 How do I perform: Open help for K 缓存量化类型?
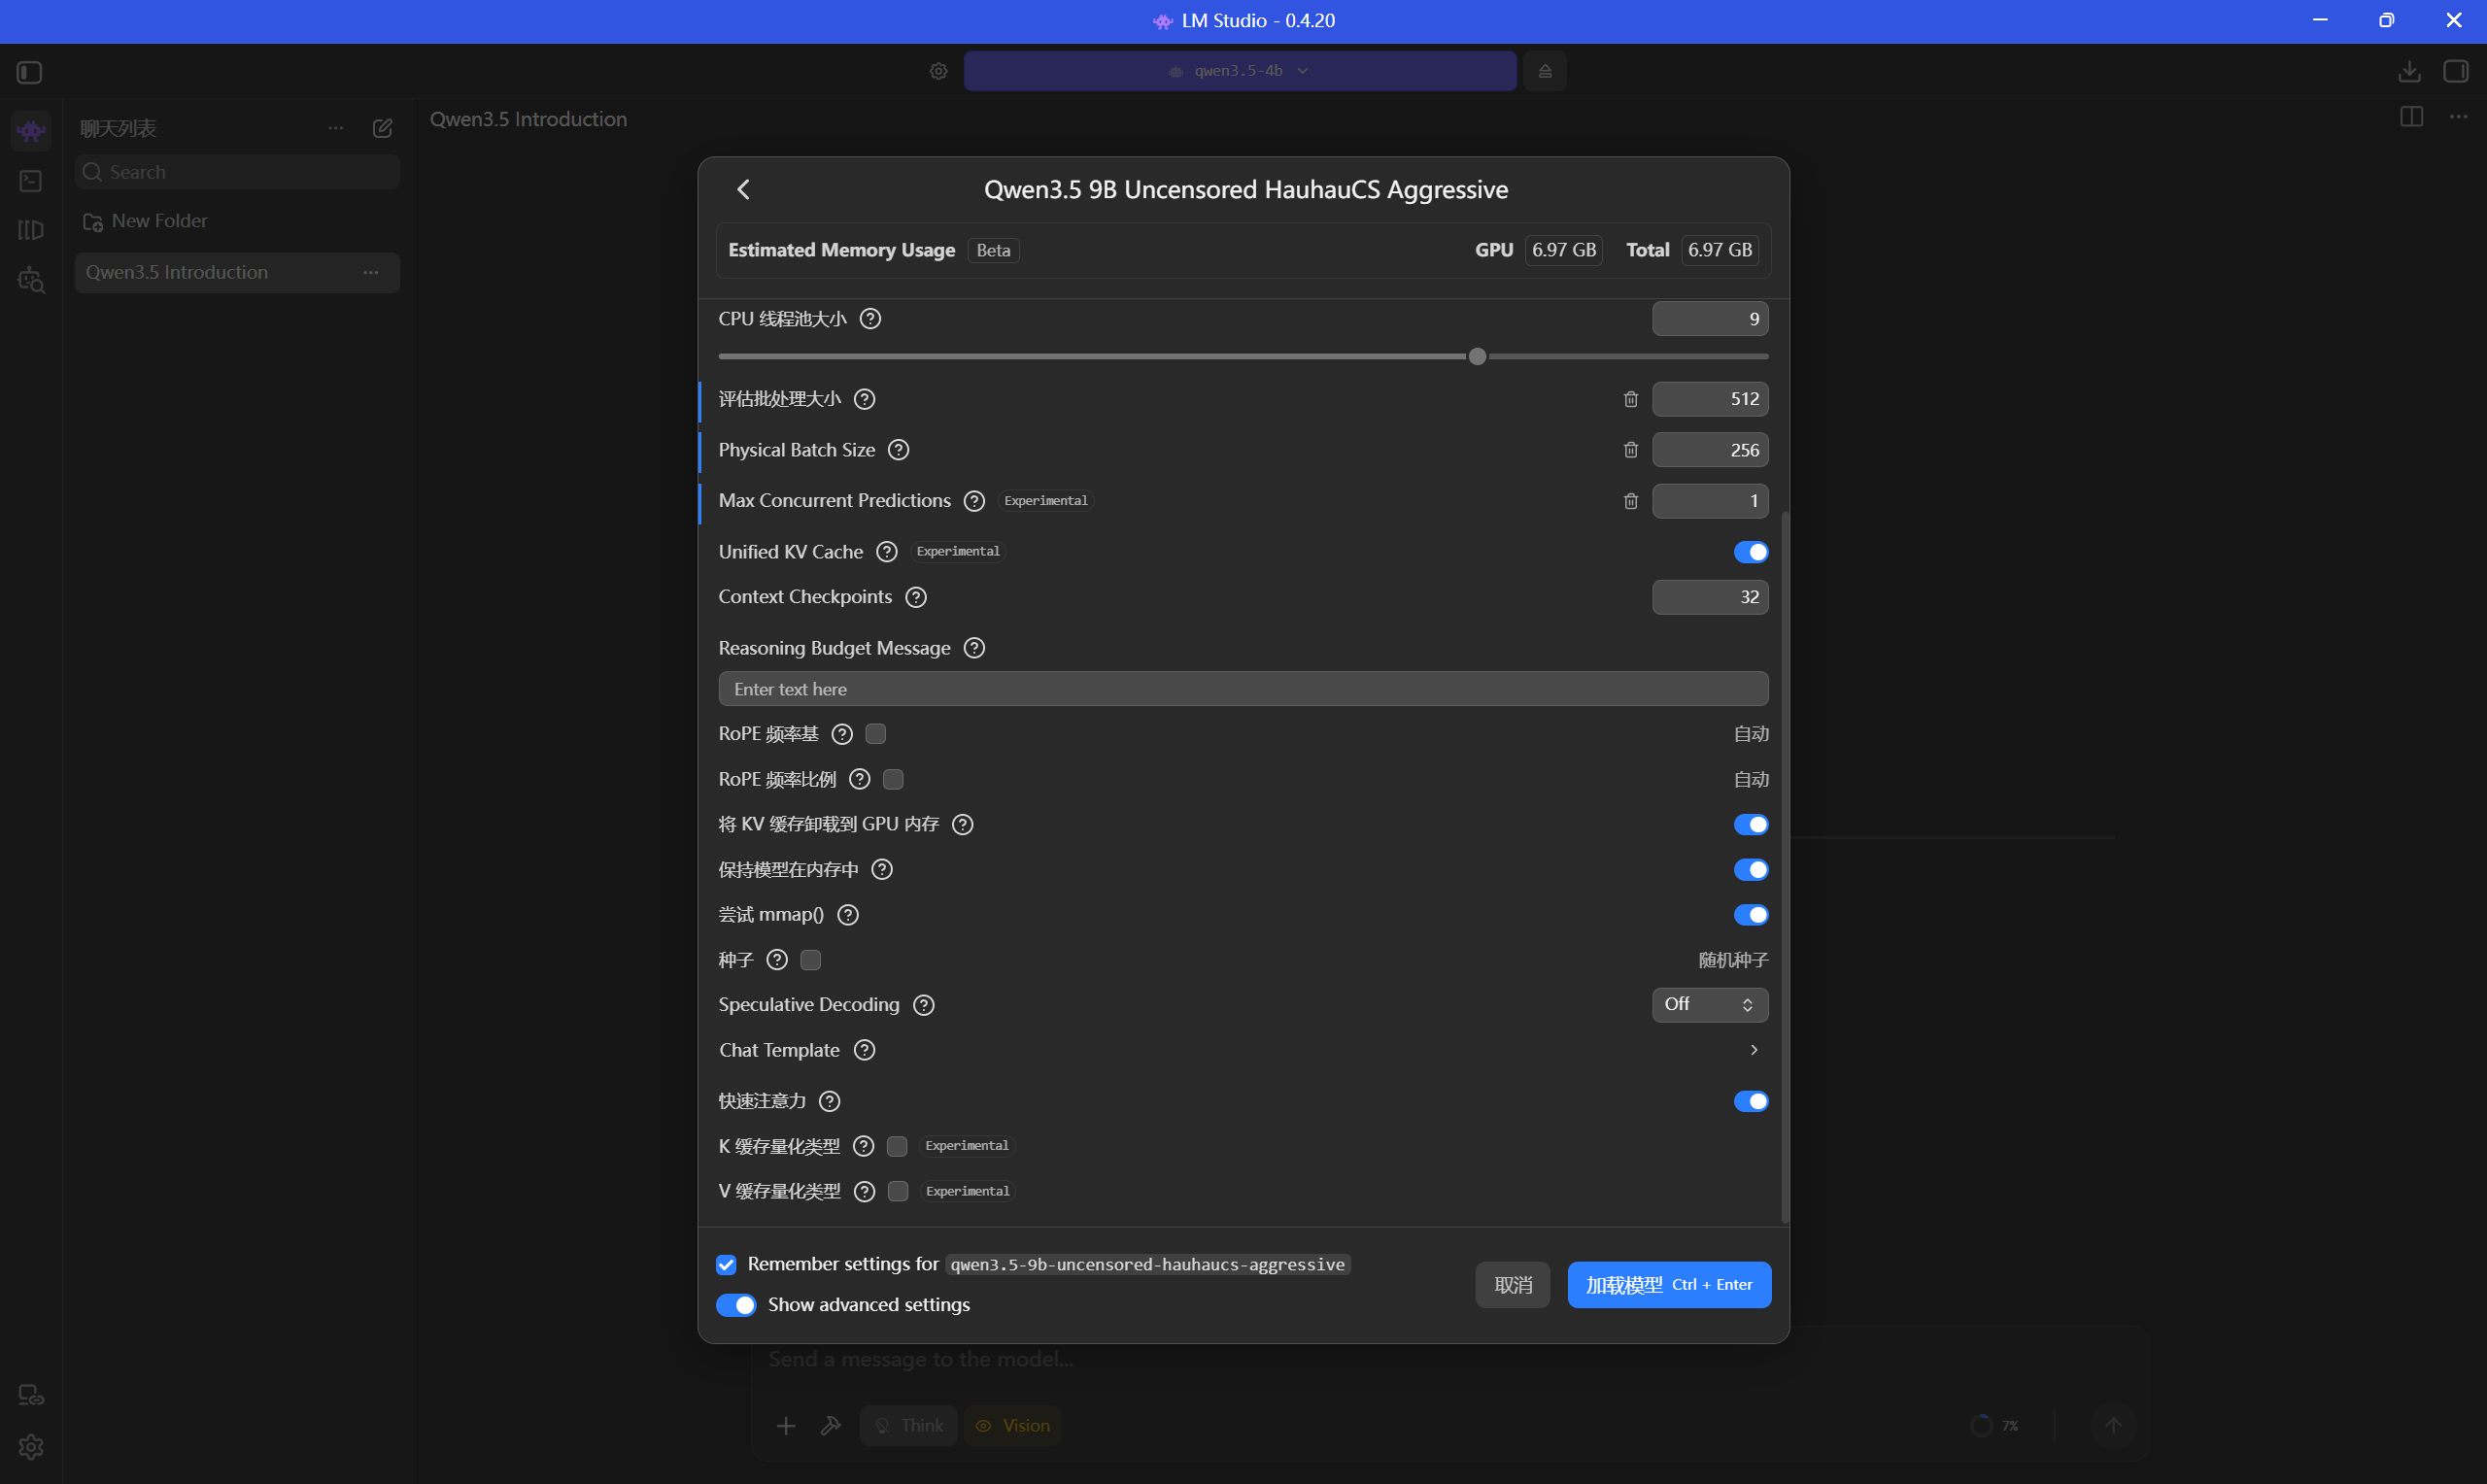coord(864,1146)
